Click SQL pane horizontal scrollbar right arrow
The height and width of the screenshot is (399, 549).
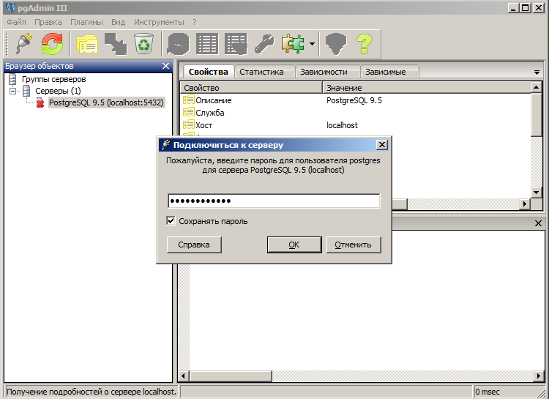[539, 376]
